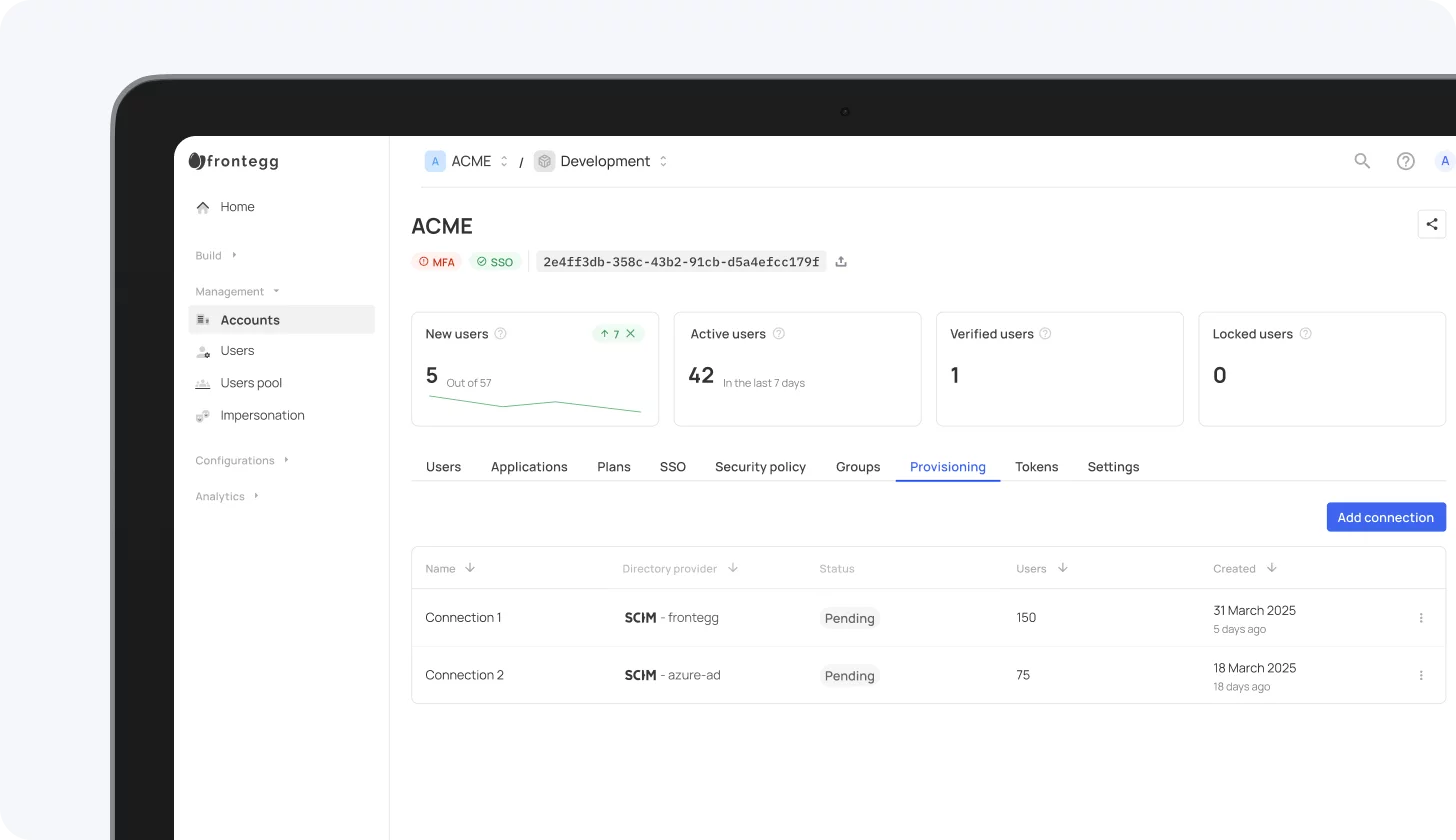This screenshot has height=840, width=1456.
Task: Open Connection 1 three-dot actions menu
Action: (1421, 618)
